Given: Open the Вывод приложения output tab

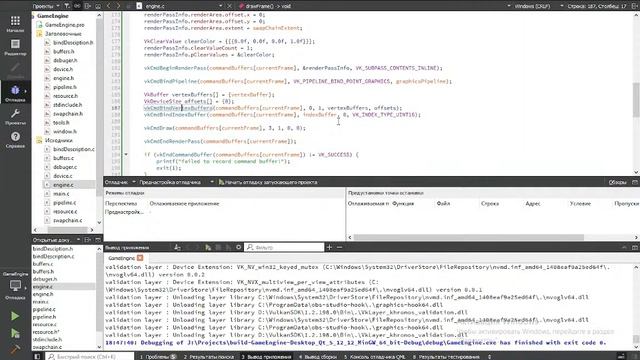Looking at the screenshot, I should coord(266,357).
